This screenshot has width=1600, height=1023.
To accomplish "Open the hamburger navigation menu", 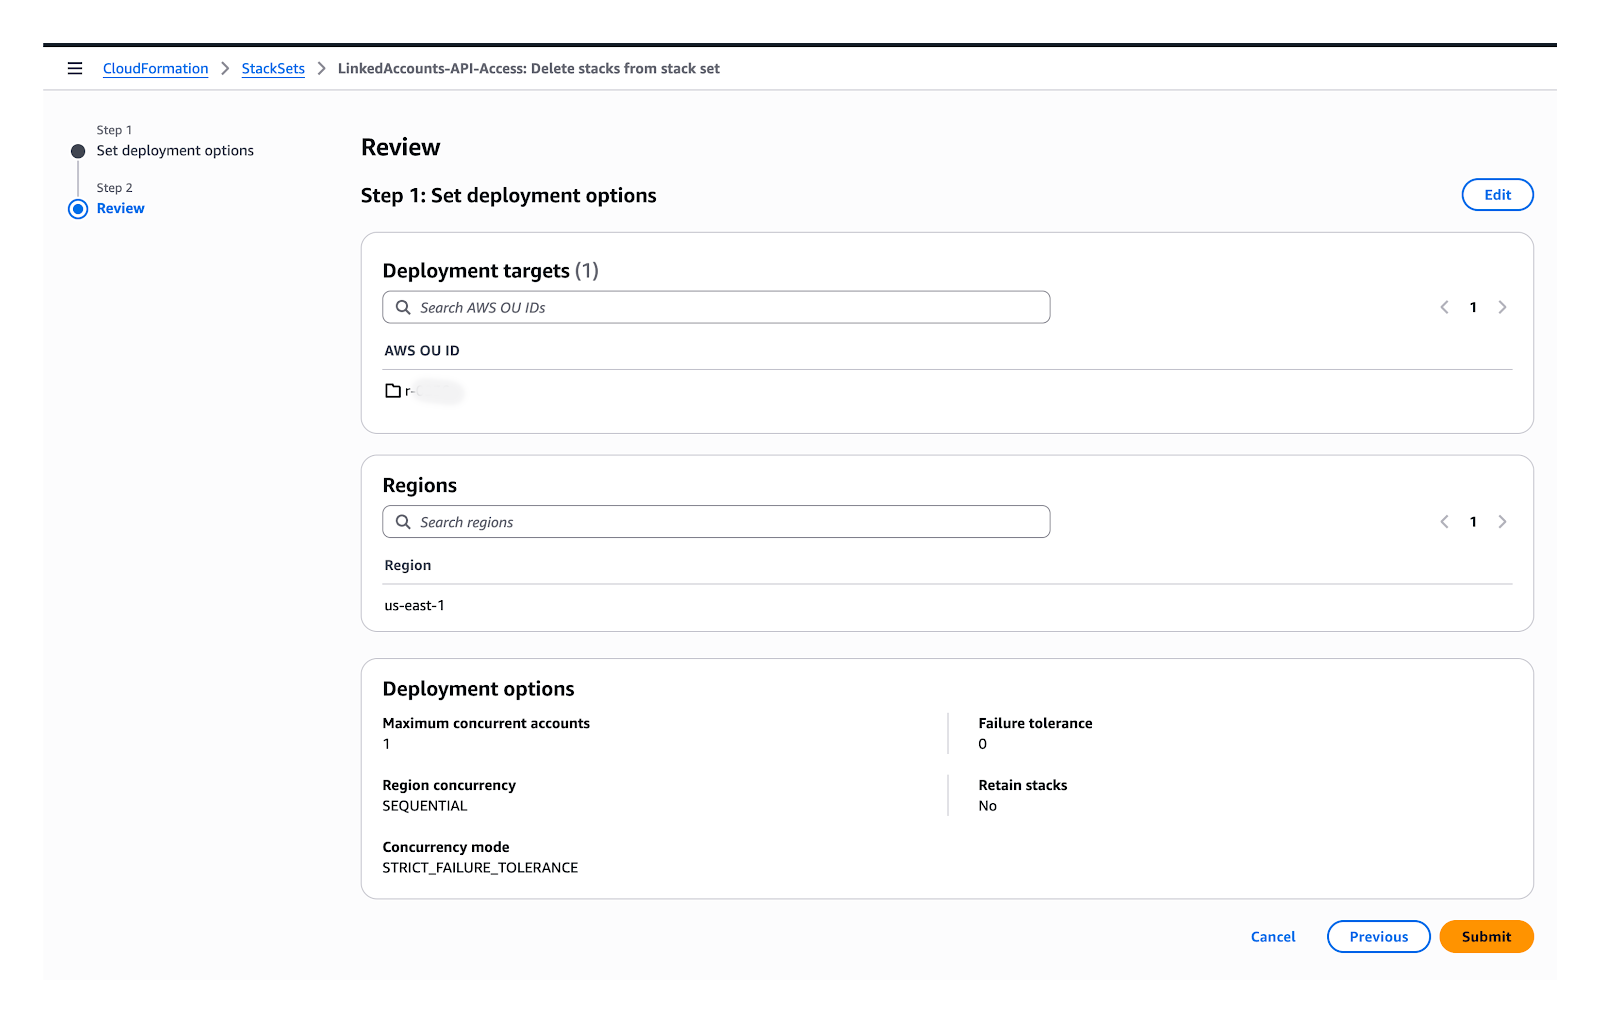I will tap(75, 68).
